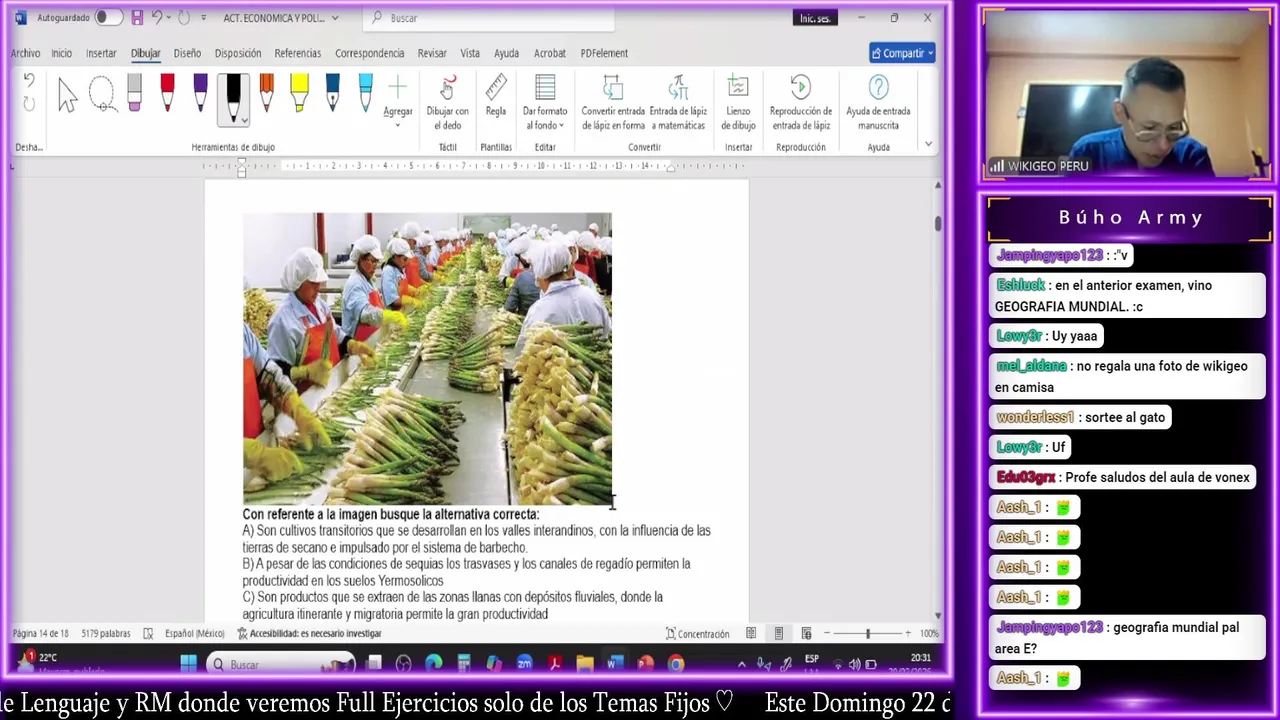Click zoom in plus button

[x=908, y=633]
